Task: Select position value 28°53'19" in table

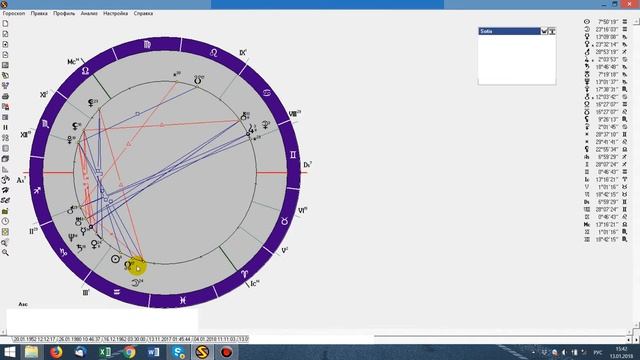Action: coord(607,52)
